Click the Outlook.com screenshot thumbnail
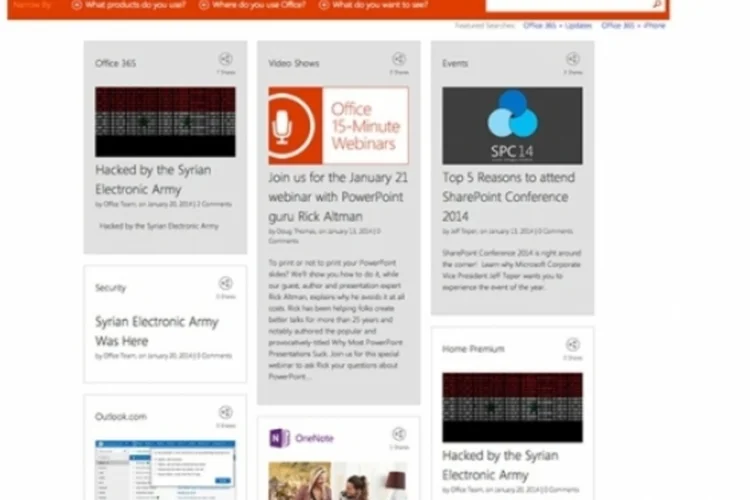The height and width of the screenshot is (500, 750). tap(165, 470)
